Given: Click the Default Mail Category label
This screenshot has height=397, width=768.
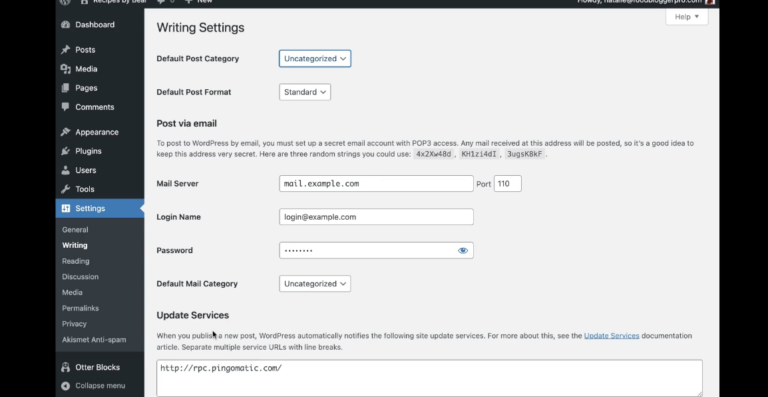Looking at the screenshot, I should point(197,284).
